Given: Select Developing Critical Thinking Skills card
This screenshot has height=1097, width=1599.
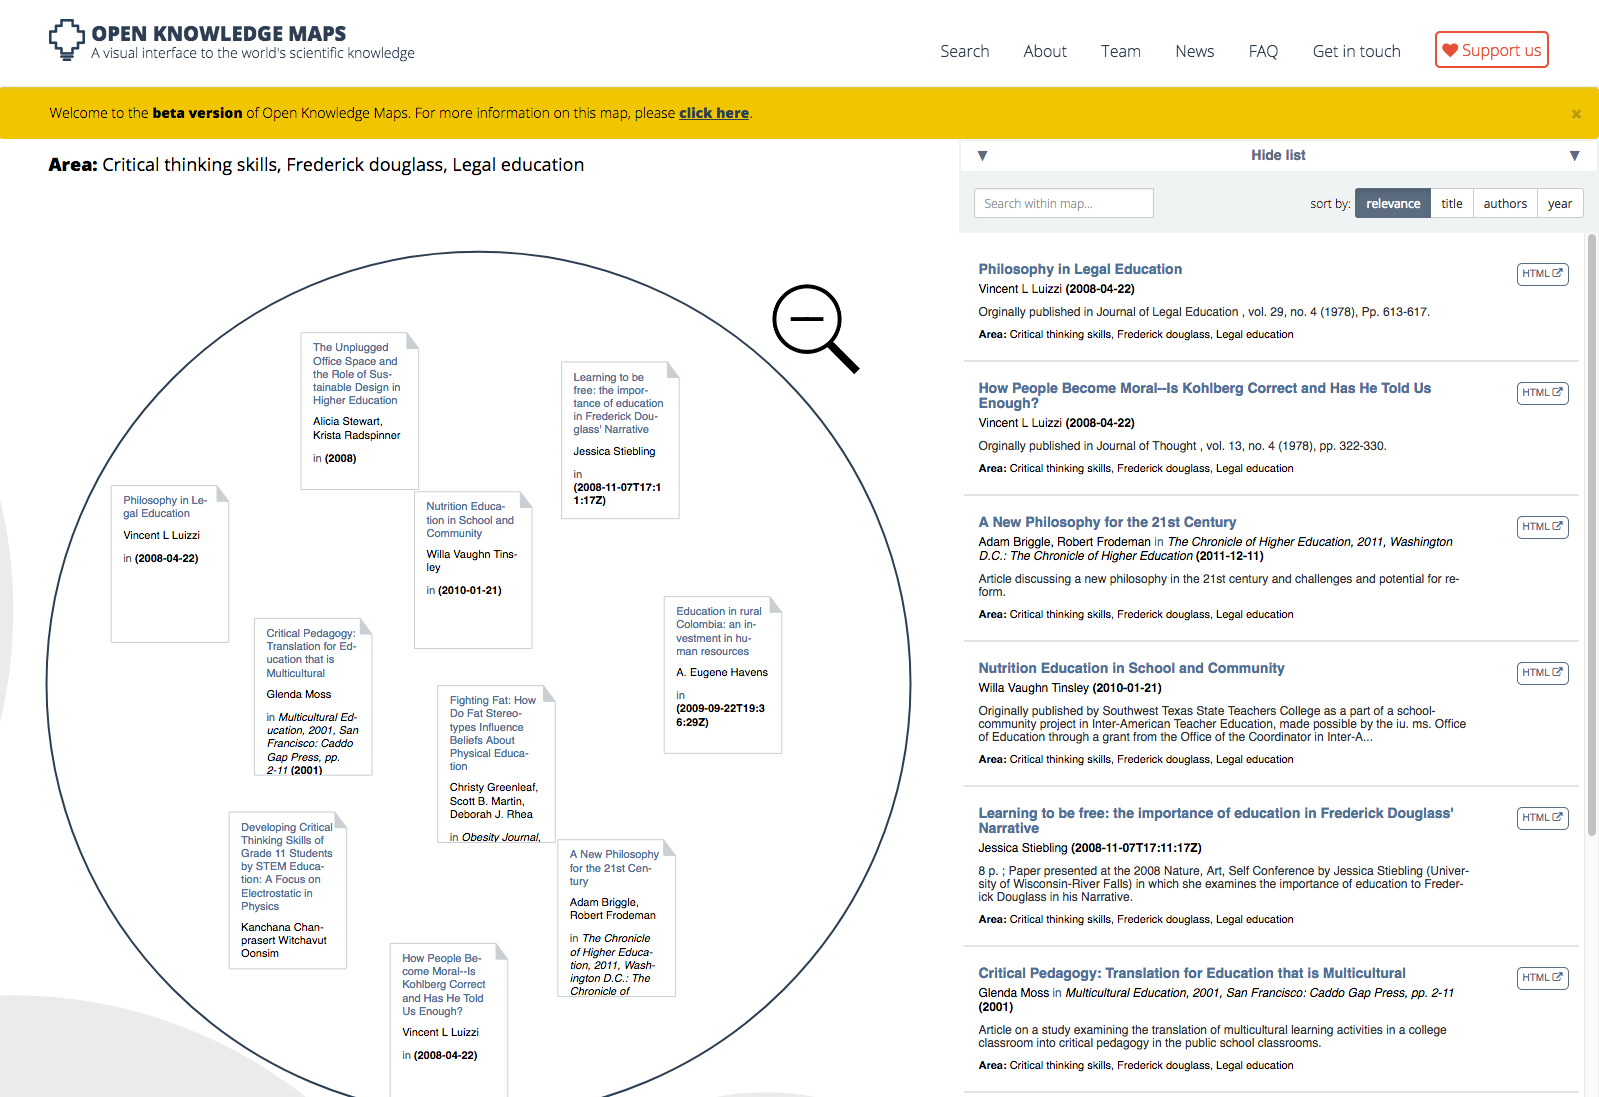Looking at the screenshot, I should point(288,890).
